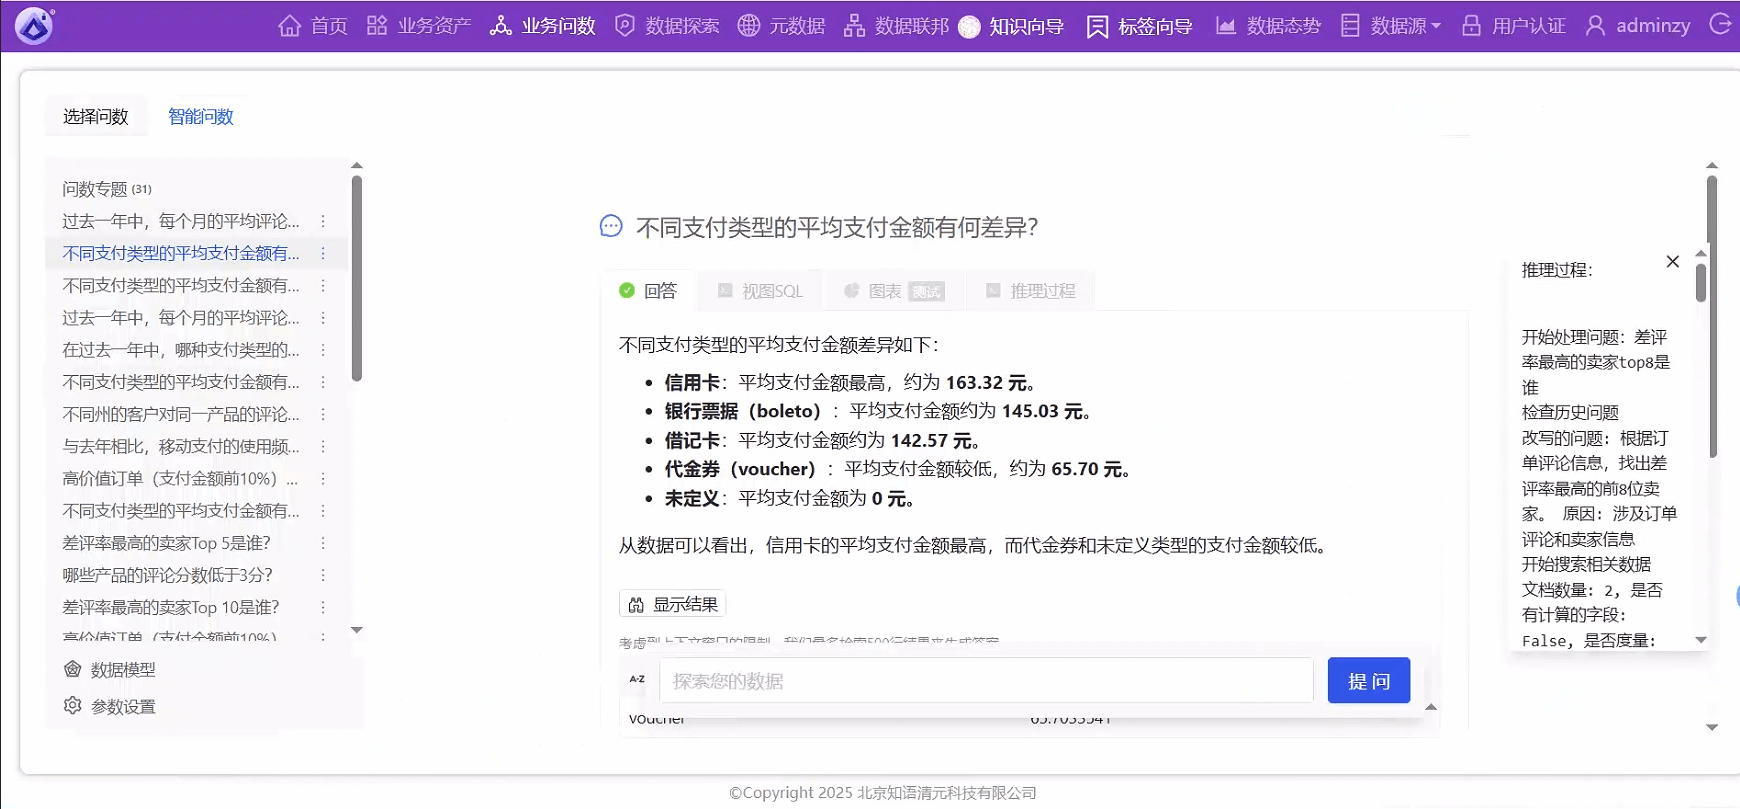
Task: Open the 首页 home page
Action: 313,26
